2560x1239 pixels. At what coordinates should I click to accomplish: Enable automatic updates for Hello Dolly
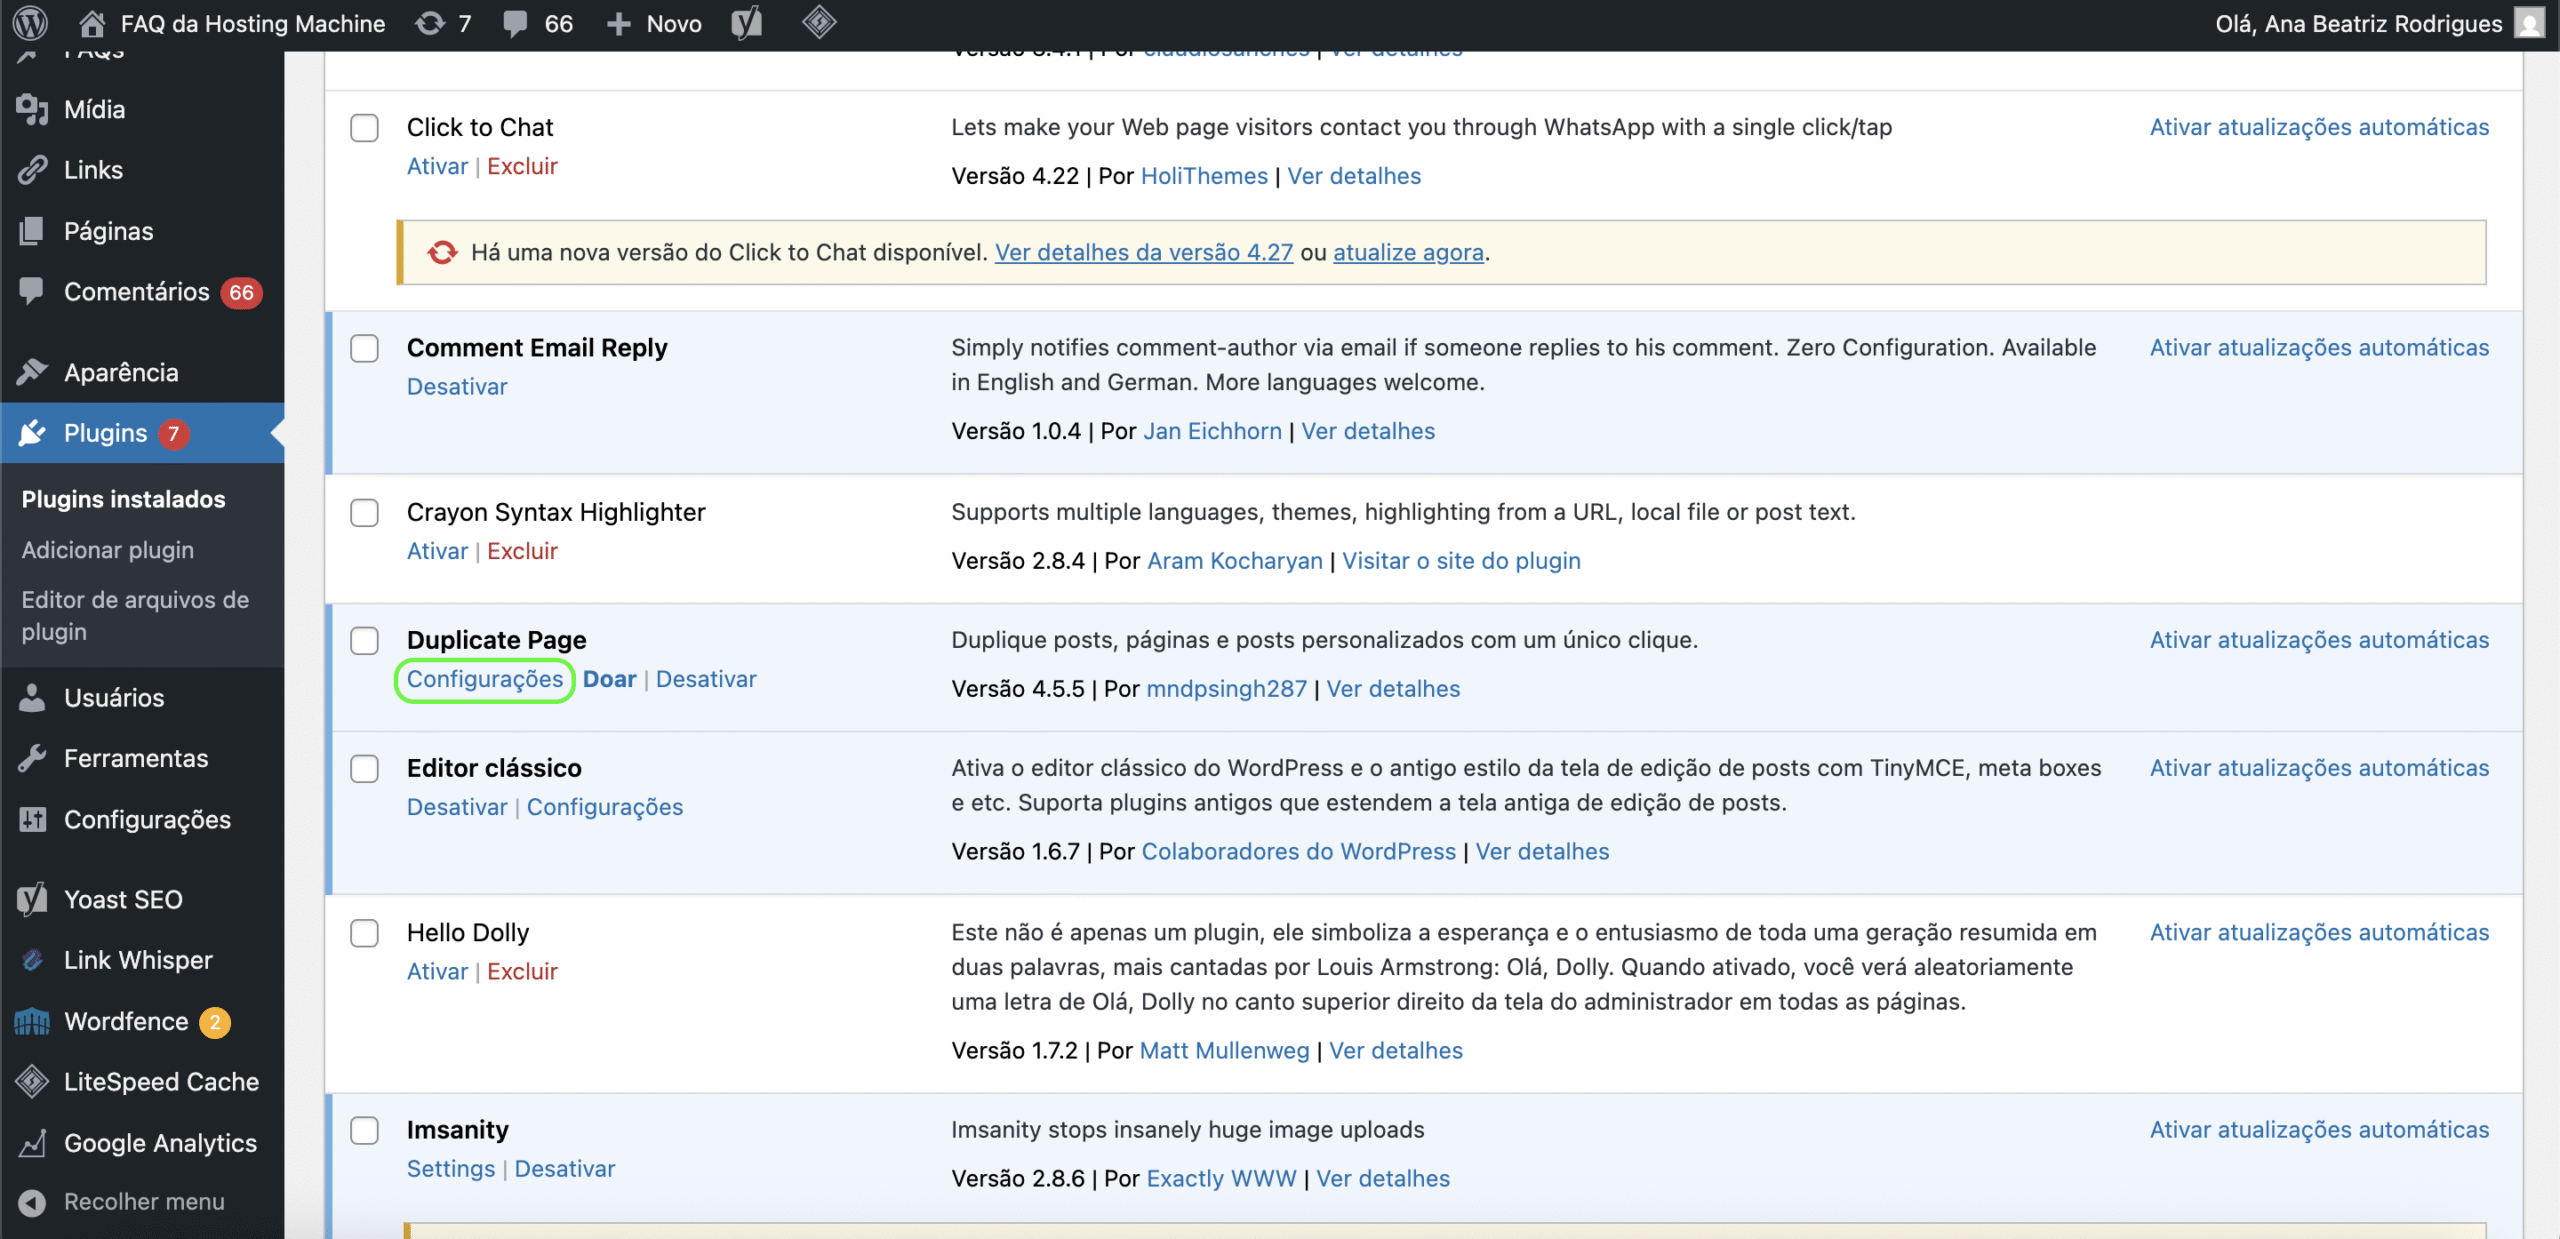[2319, 933]
